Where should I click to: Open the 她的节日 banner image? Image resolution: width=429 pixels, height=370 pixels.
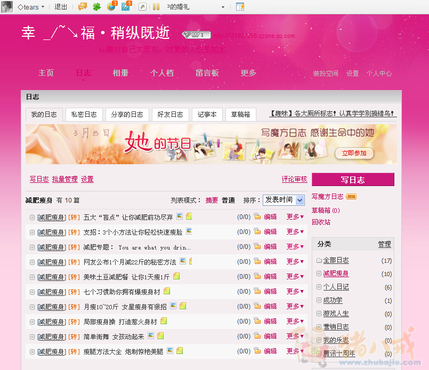pos(211,144)
